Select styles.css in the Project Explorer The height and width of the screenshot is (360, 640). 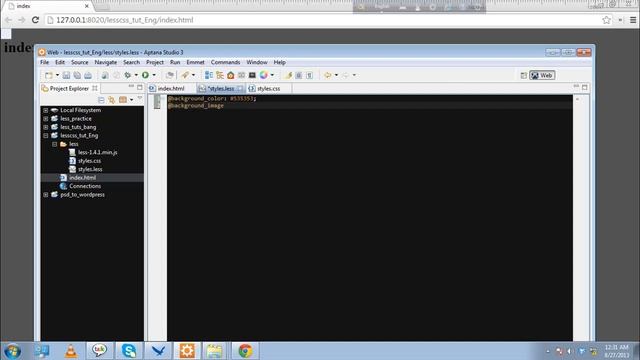tap(89, 161)
